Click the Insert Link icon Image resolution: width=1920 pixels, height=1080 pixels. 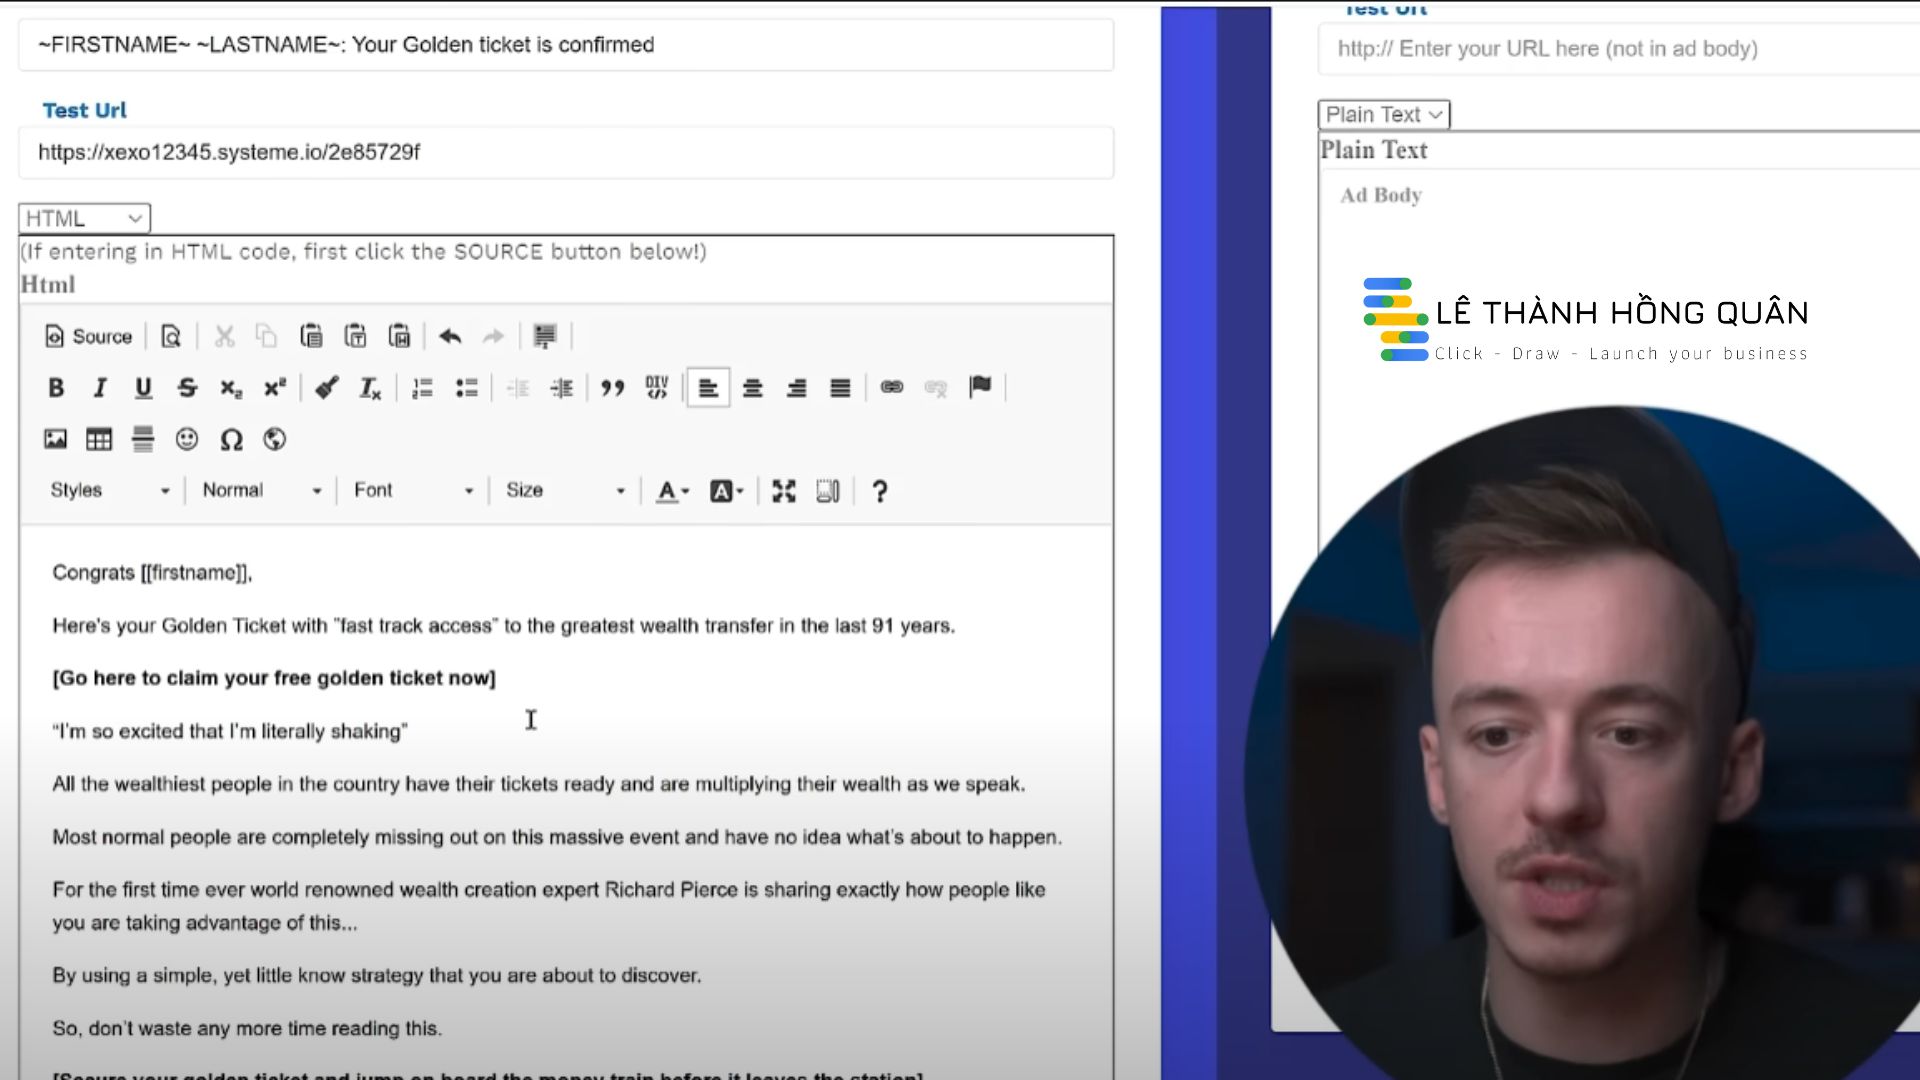coord(891,387)
